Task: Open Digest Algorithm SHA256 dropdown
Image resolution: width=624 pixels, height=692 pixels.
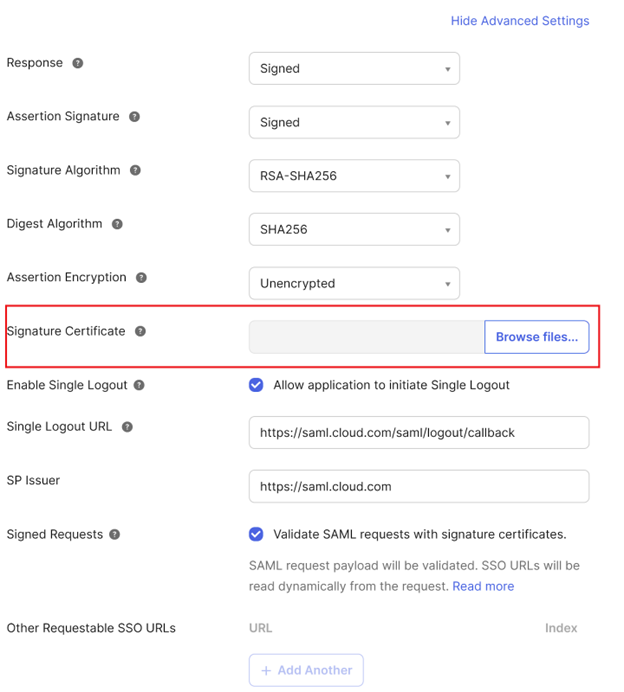Action: tap(354, 230)
